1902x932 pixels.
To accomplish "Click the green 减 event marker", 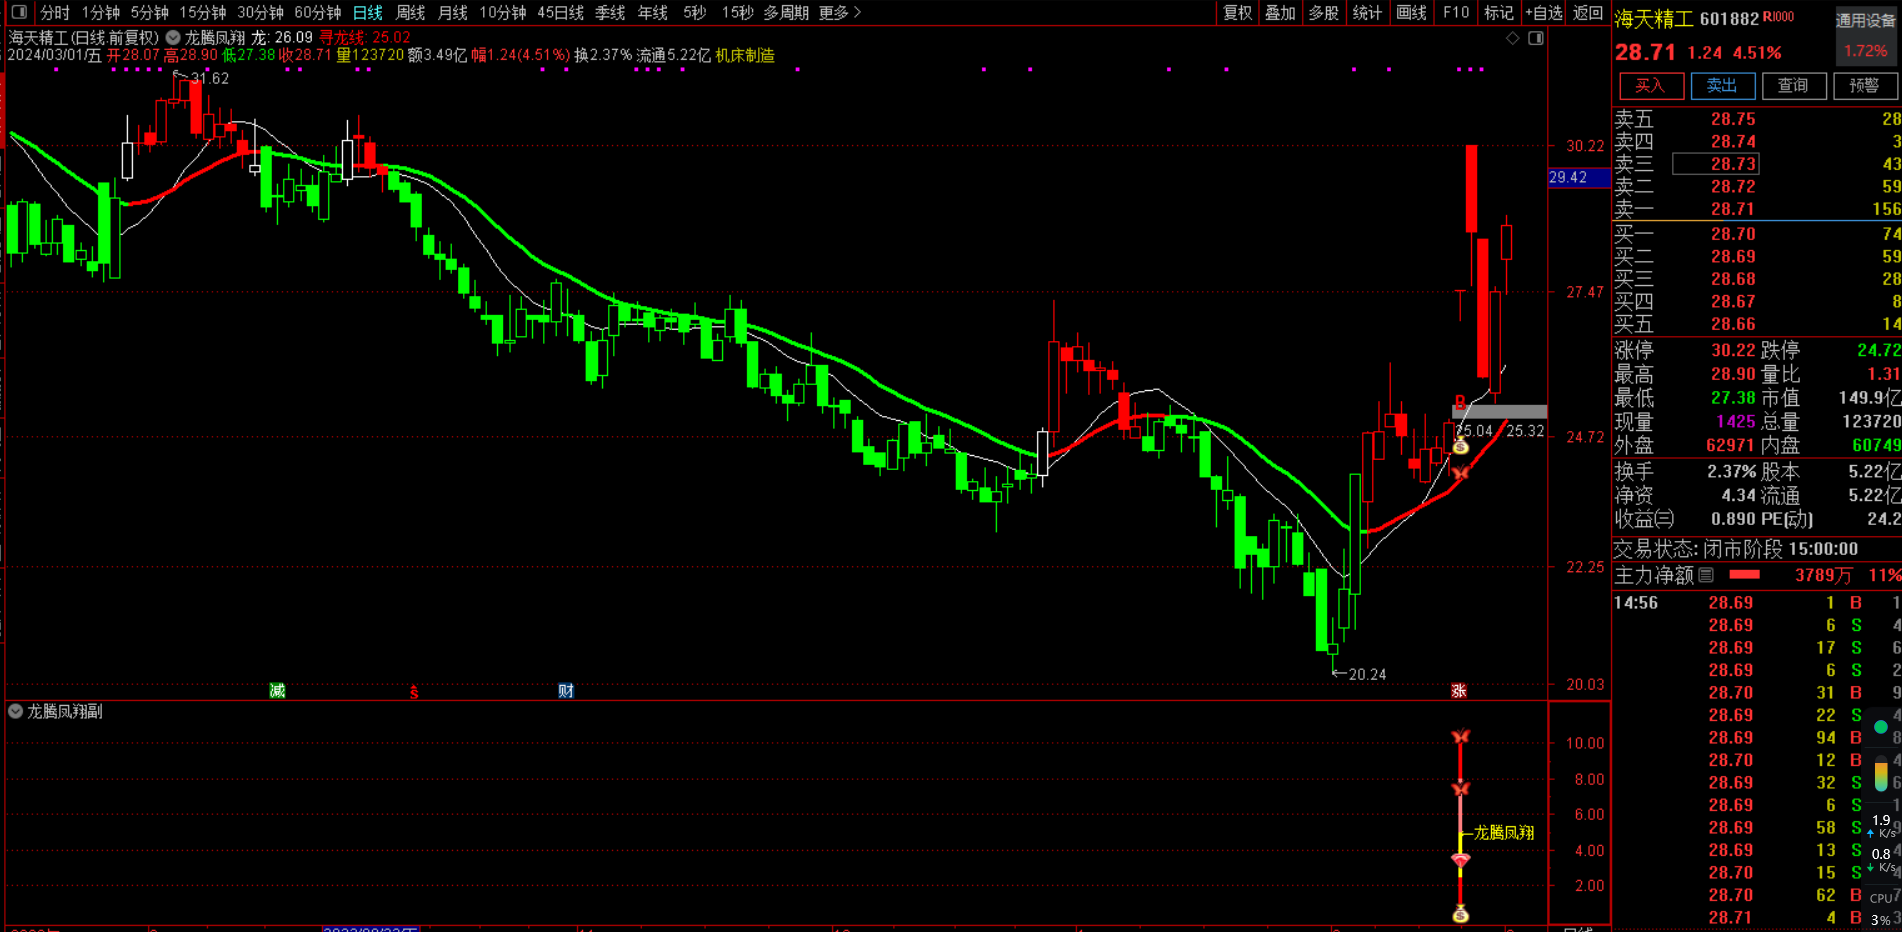I will (277, 691).
